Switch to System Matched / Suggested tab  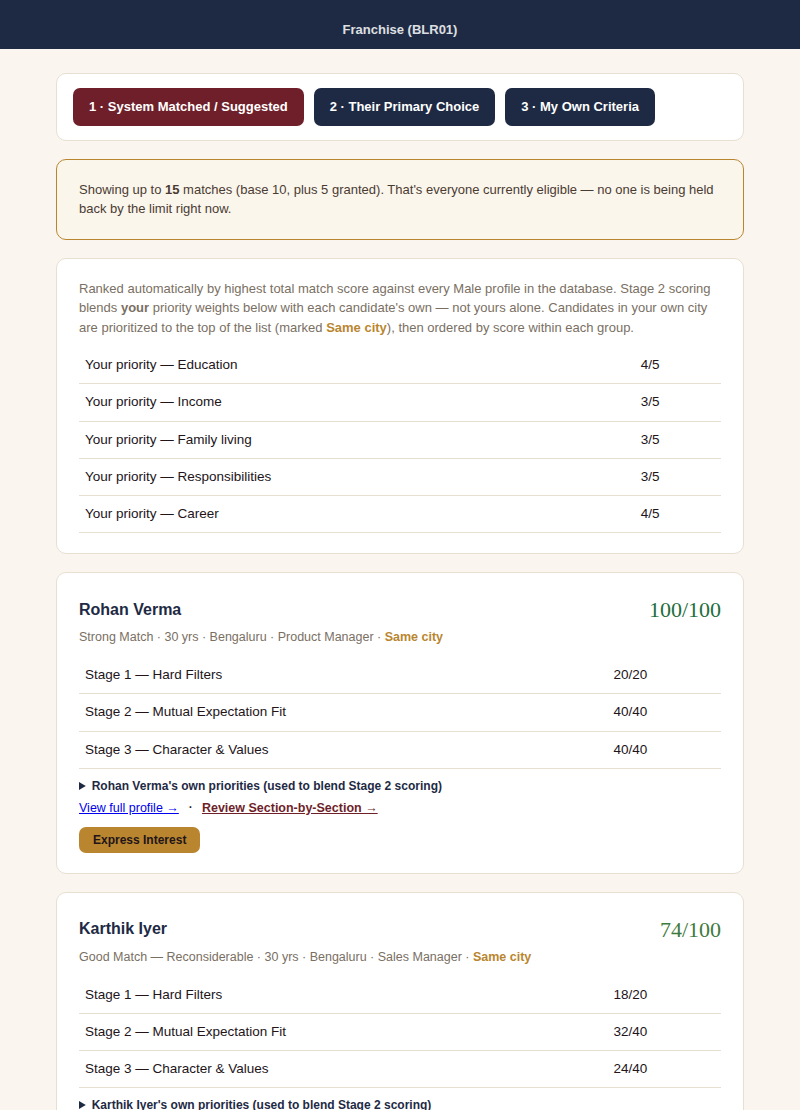(x=188, y=107)
